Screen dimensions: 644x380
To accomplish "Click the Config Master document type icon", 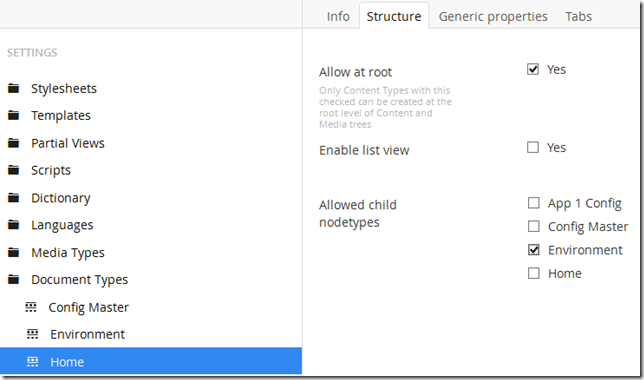I will (31, 307).
